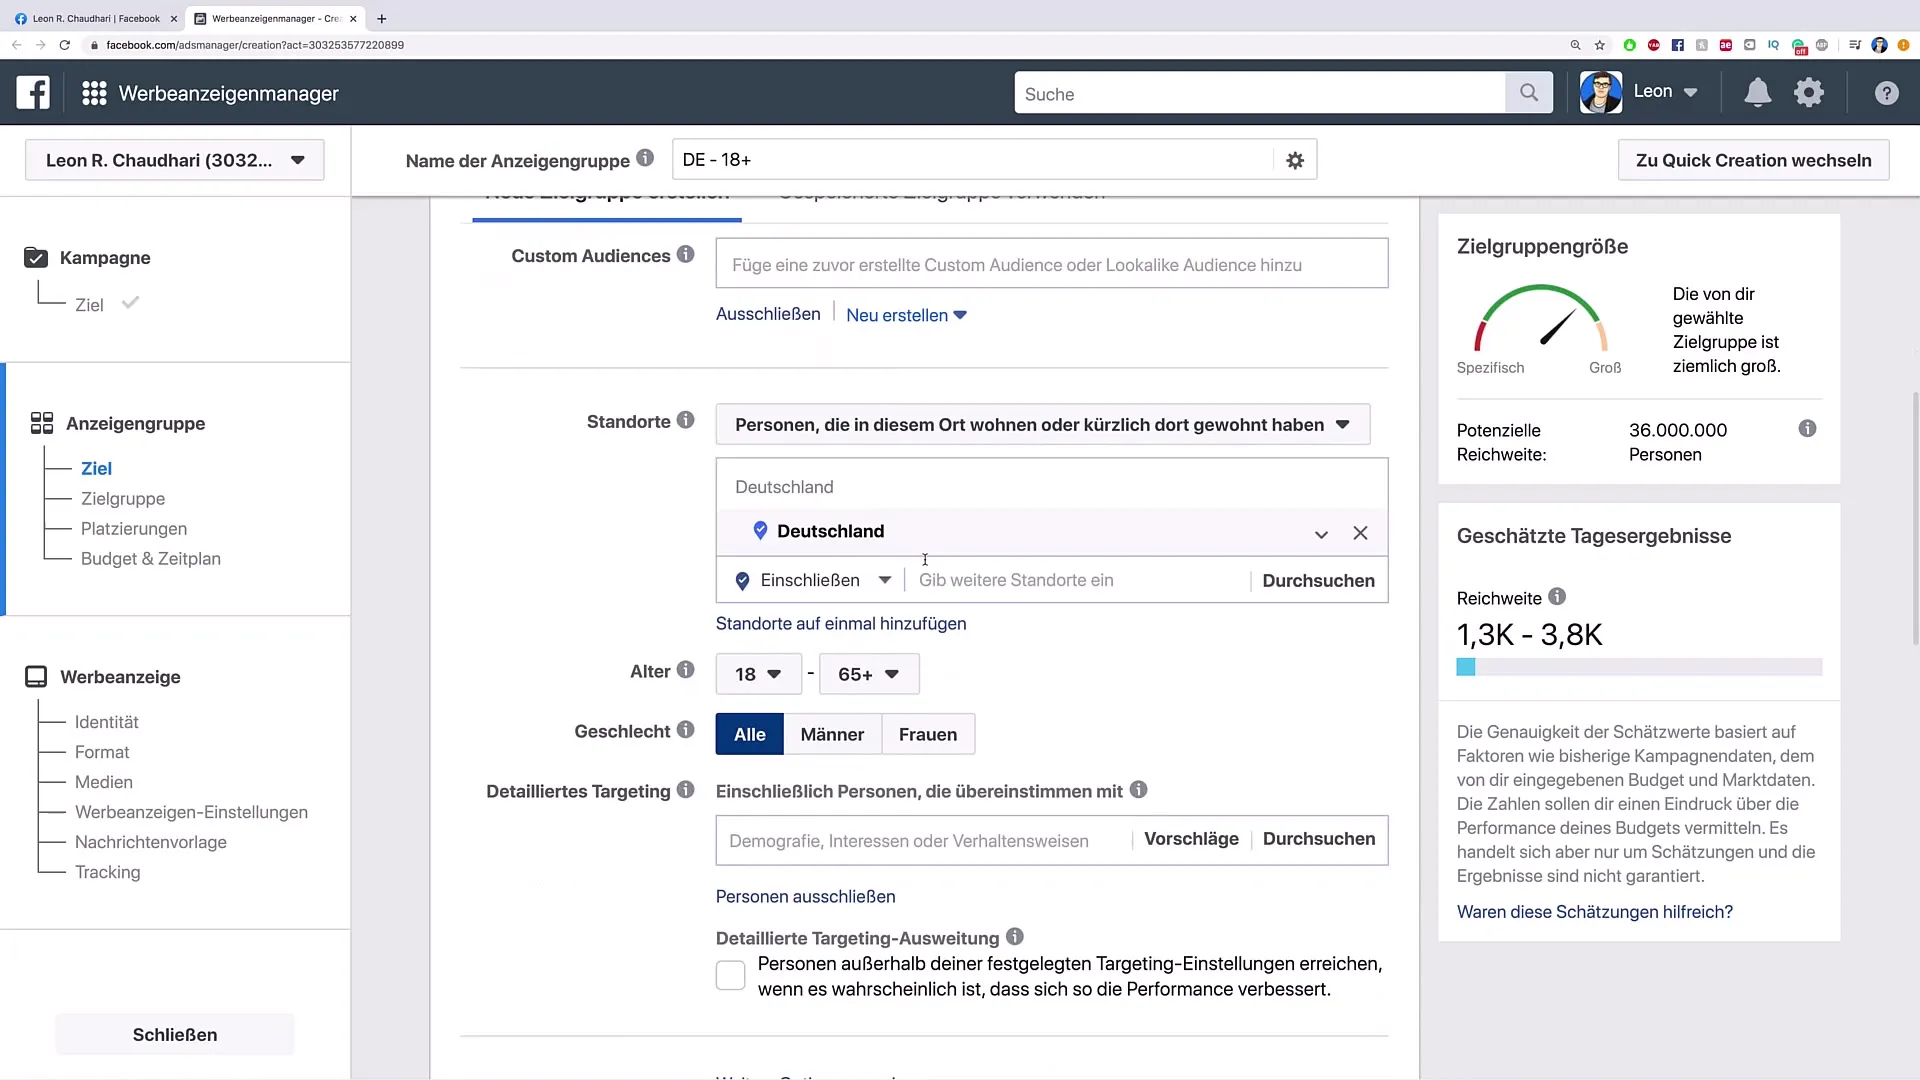Viewport: 1920px width, 1080px height.
Task: Open Format under Werbeanzeige
Action: (102, 752)
